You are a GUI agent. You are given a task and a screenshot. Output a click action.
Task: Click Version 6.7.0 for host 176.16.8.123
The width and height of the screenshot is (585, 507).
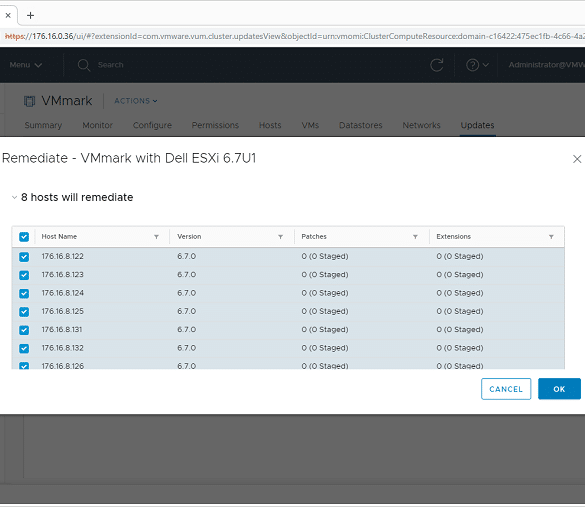[187, 275]
